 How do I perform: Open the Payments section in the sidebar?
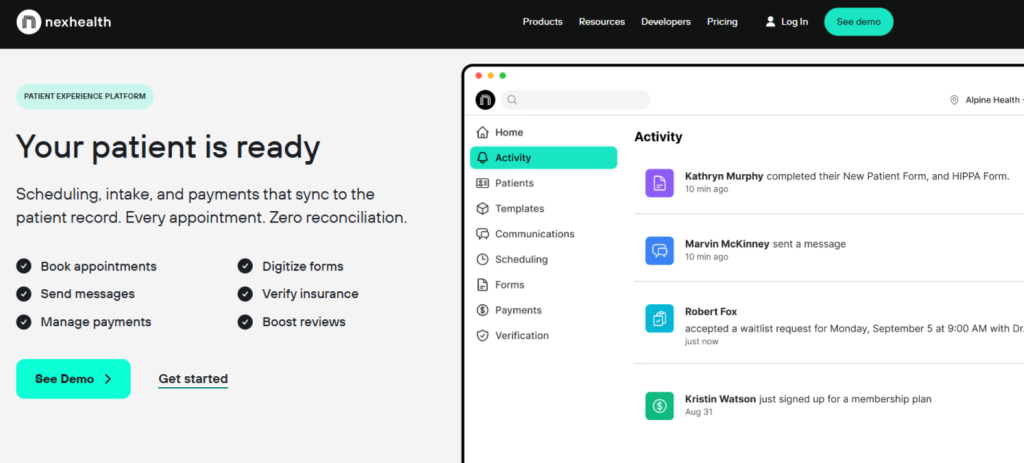point(543,310)
